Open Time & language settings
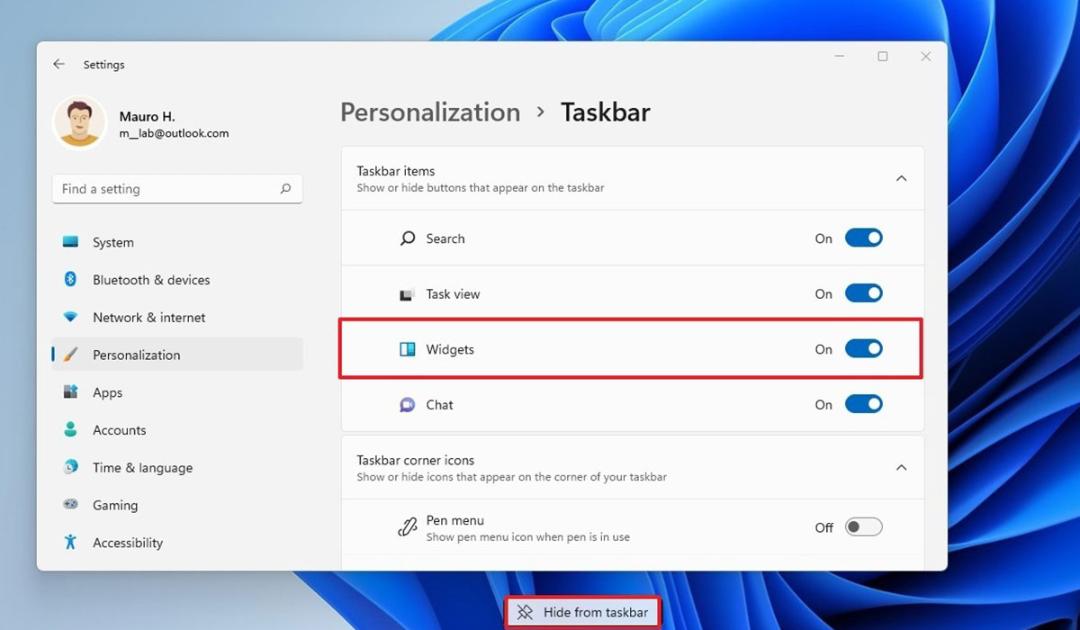1080x630 pixels. coord(177,467)
